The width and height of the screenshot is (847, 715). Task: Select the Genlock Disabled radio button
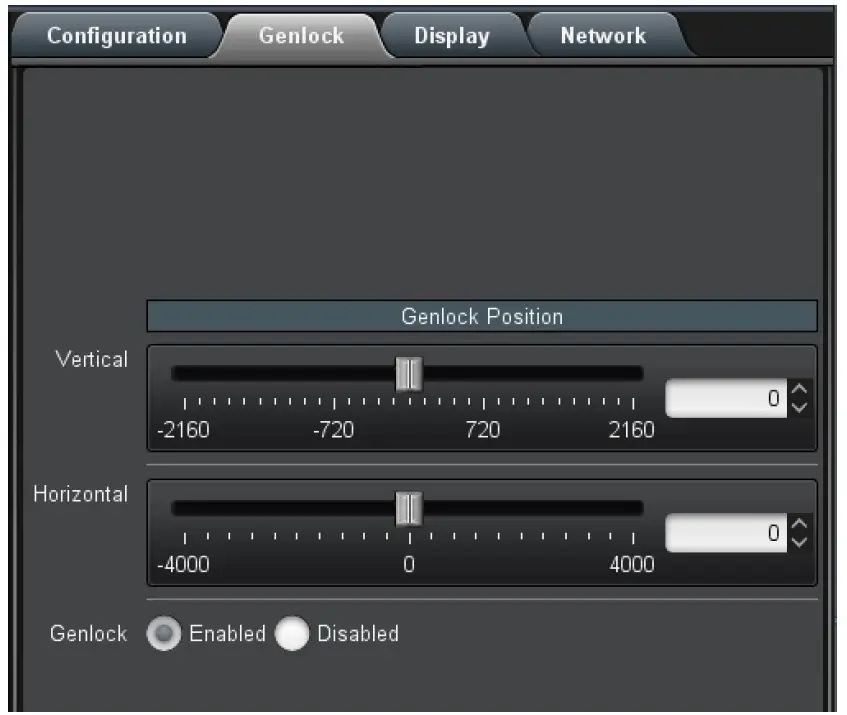click(x=292, y=633)
